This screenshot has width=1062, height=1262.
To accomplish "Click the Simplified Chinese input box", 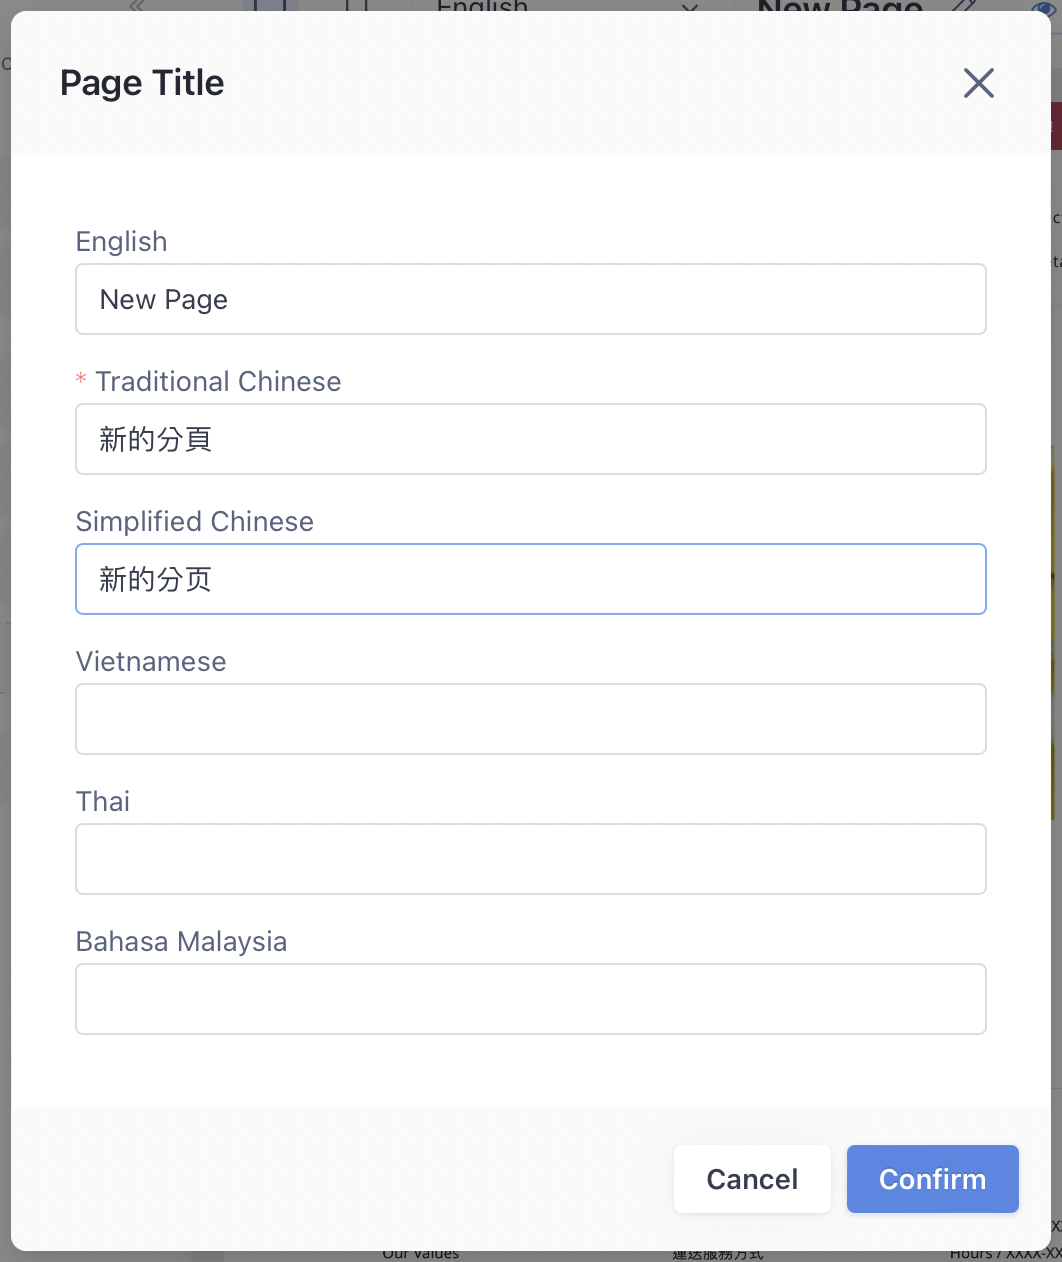I will coord(531,579).
